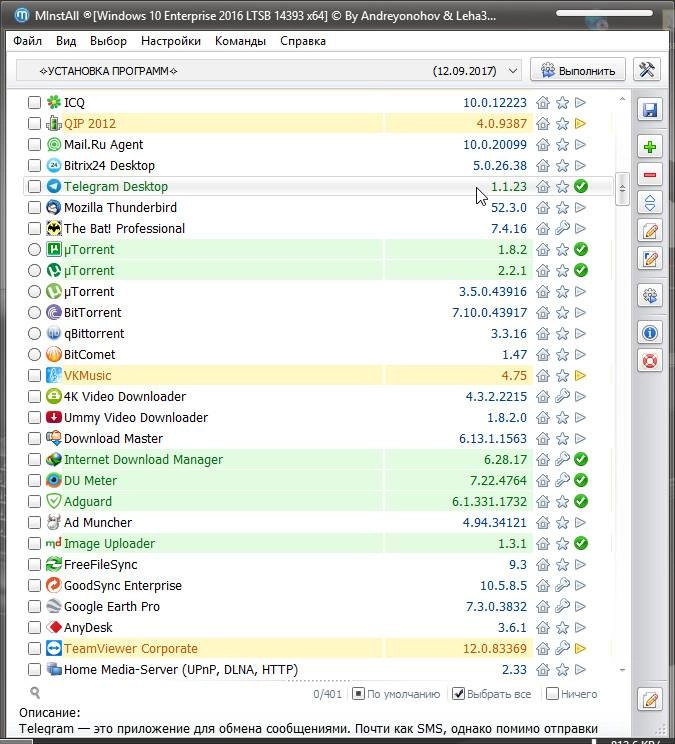Viewport: 675px width, 744px height.
Task: Select the BitComet radio button
Action: [x=34, y=354]
